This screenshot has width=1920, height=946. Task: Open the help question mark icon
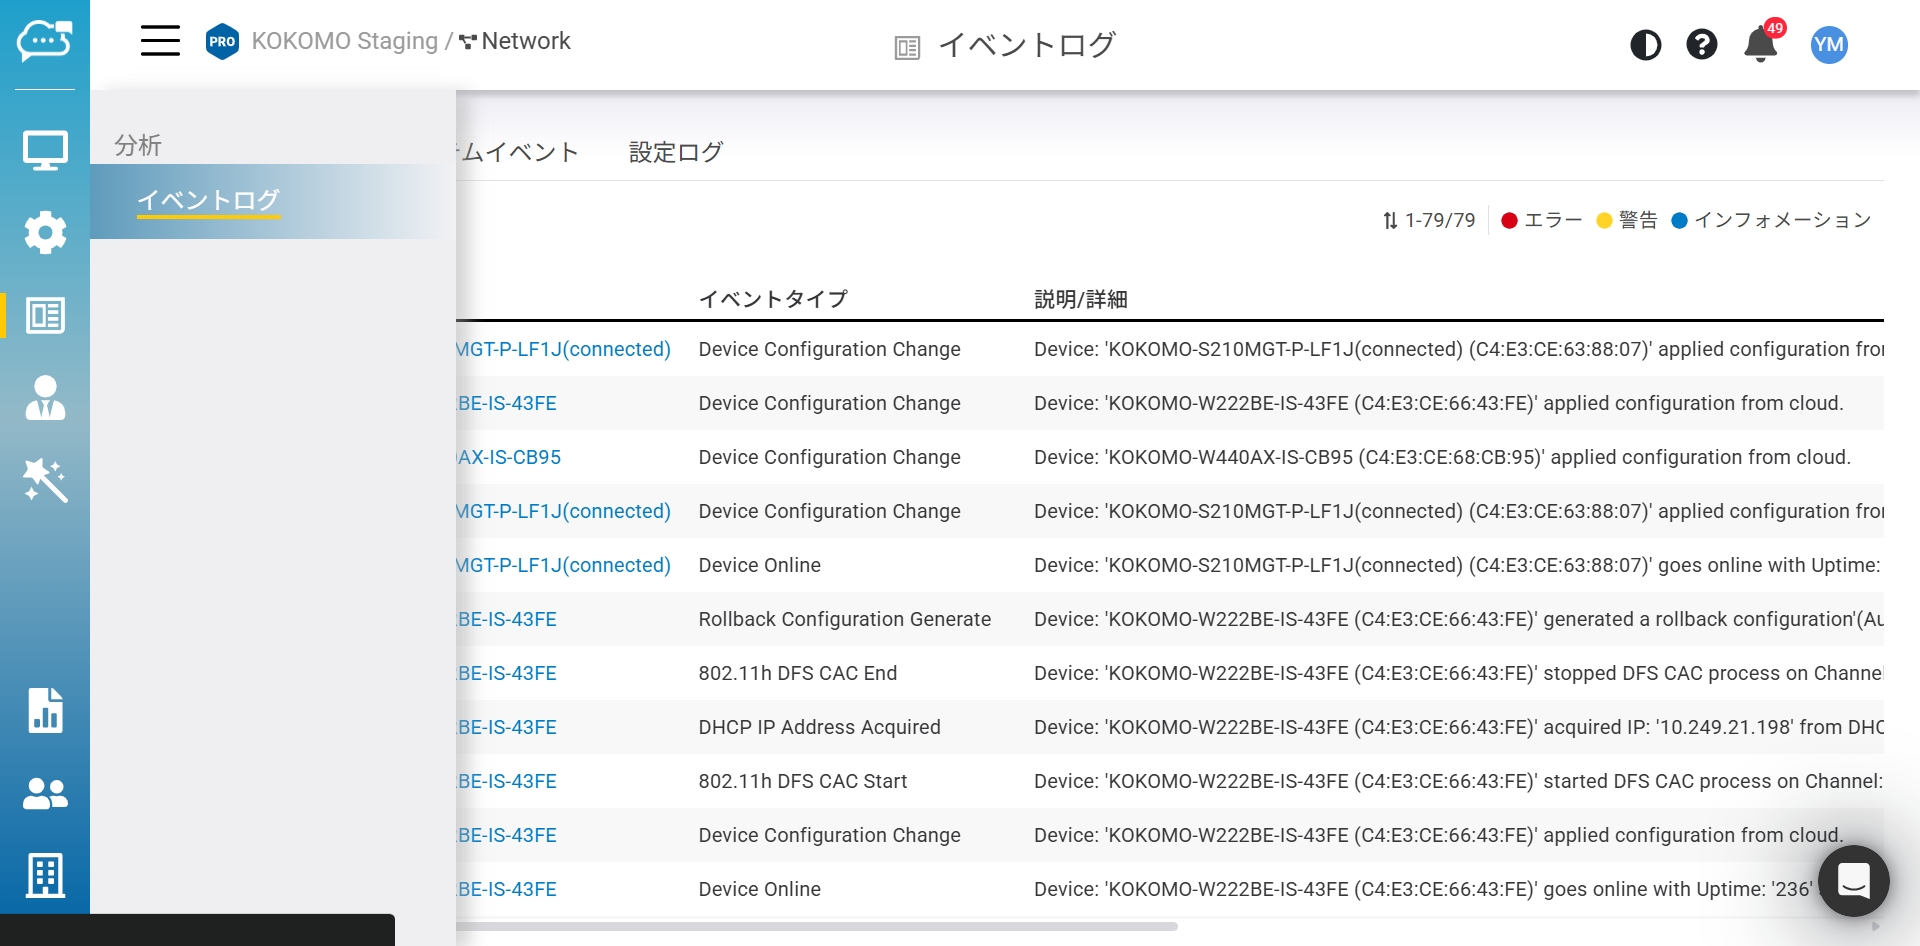coord(1701,45)
